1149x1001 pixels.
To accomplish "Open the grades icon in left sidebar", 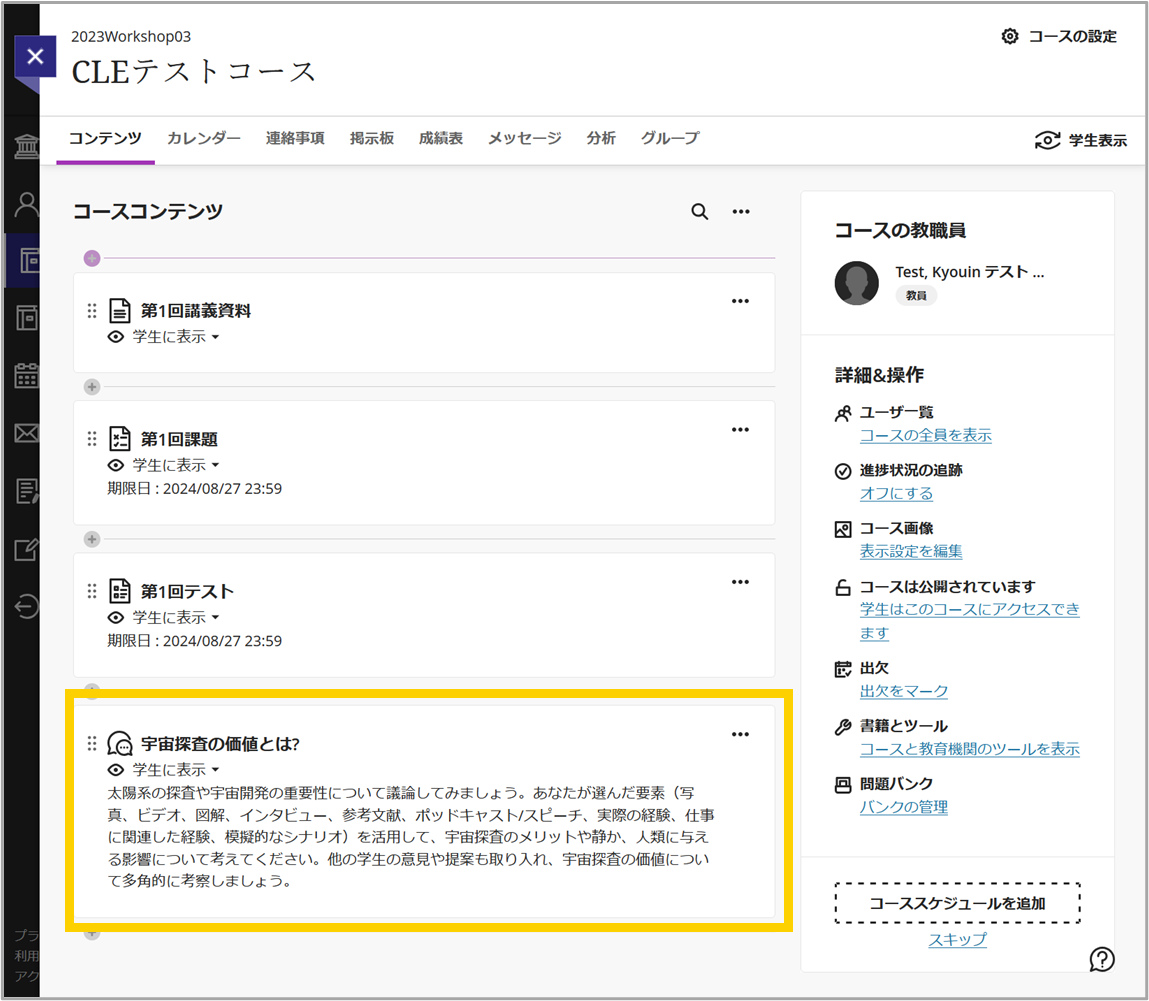I will [27, 491].
